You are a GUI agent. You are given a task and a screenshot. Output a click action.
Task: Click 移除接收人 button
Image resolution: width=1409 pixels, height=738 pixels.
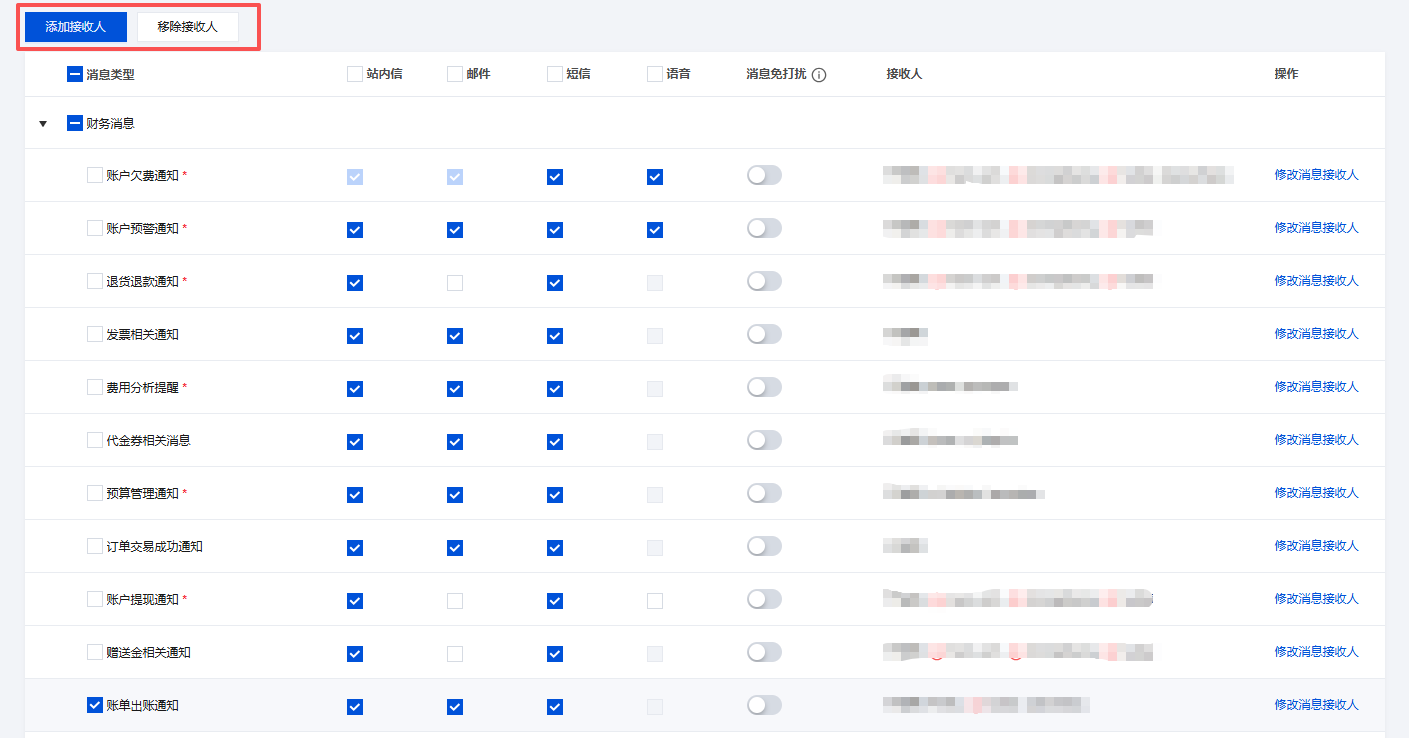pyautogui.click(x=187, y=27)
